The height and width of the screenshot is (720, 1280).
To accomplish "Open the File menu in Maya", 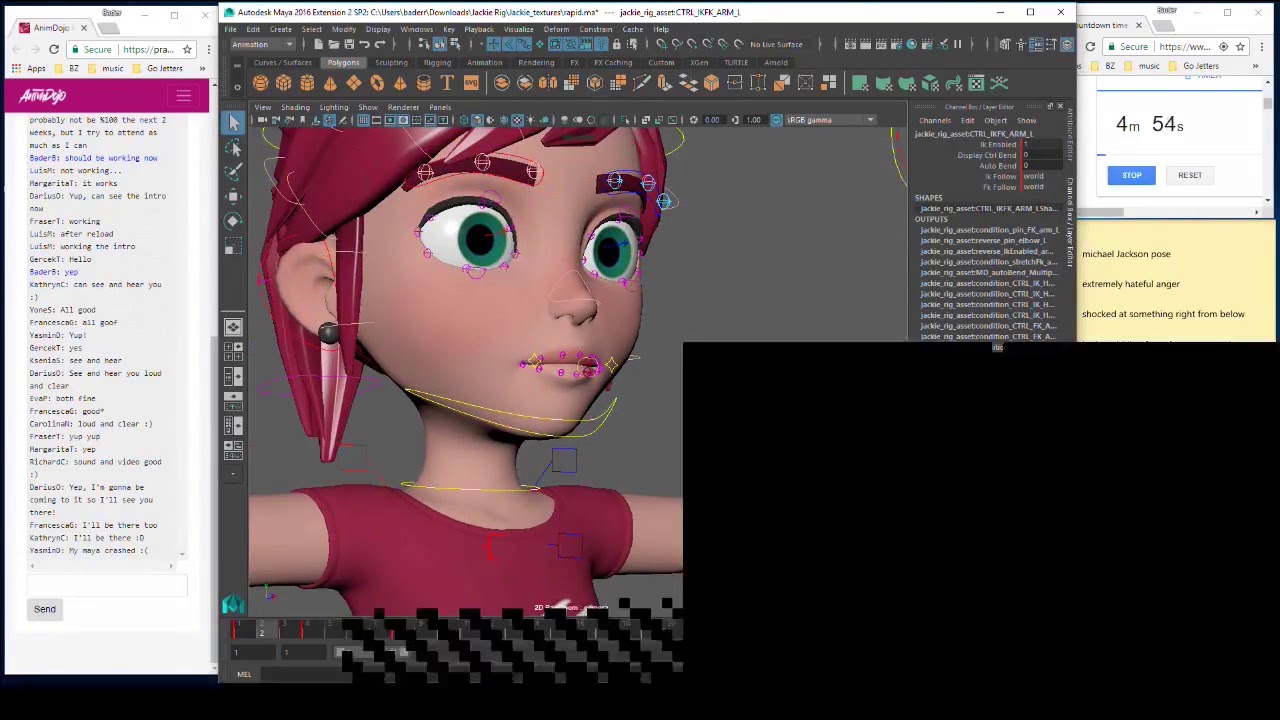I will pyautogui.click(x=231, y=29).
